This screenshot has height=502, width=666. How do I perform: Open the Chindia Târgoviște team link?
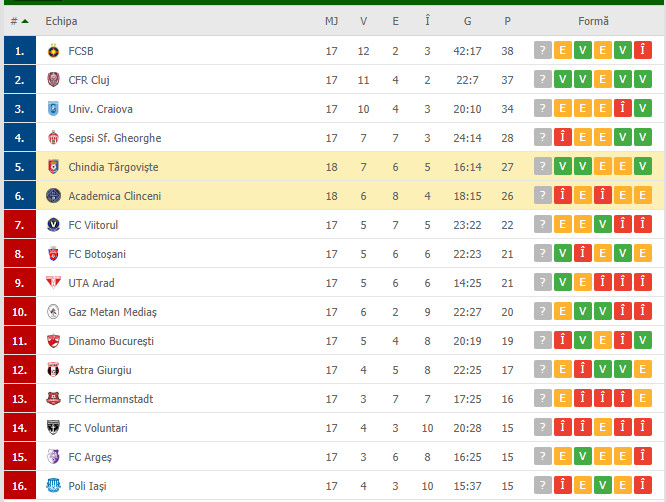coord(113,167)
